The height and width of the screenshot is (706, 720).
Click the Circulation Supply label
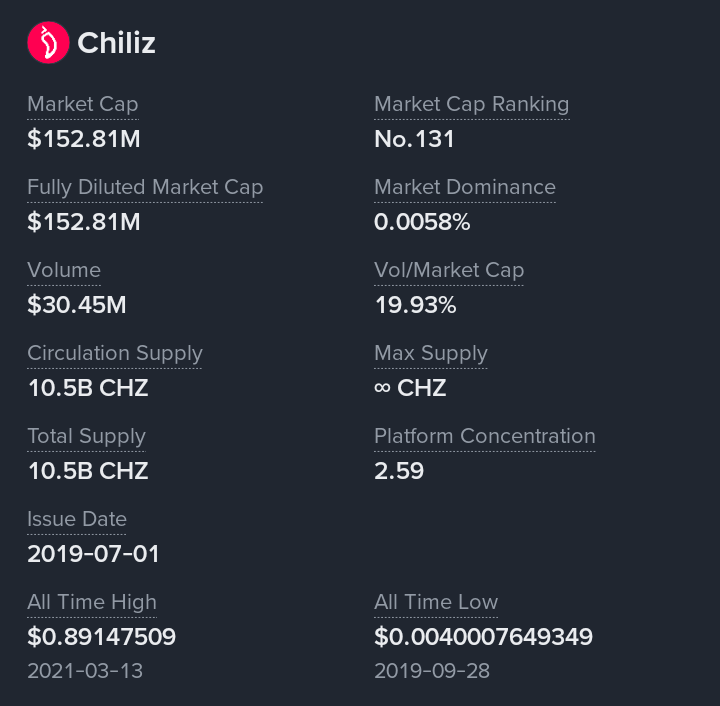pos(115,353)
